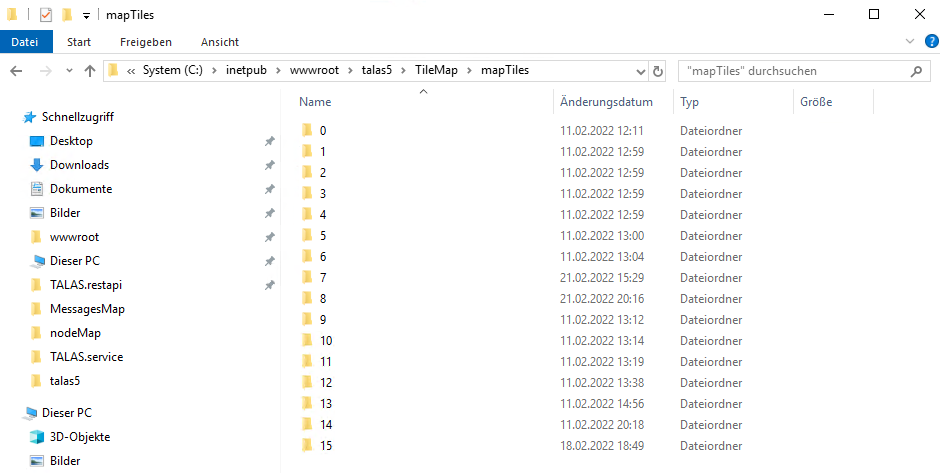Refresh the mapTiles folder view
940x473 pixels.
click(x=658, y=71)
